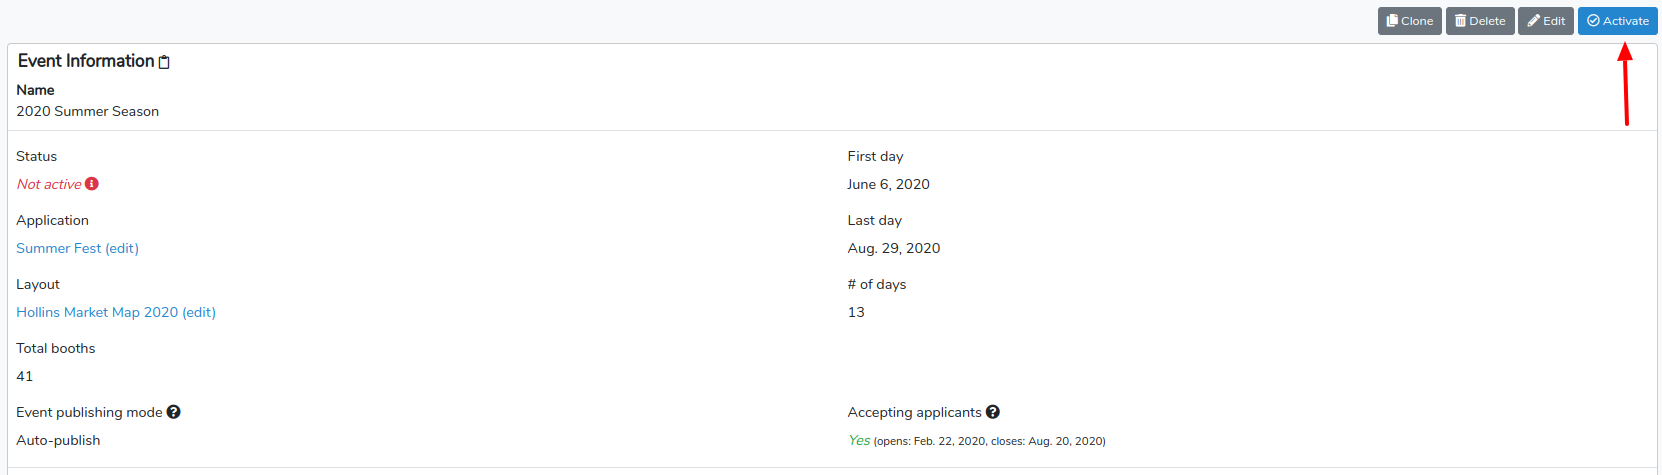1662x475 pixels.
Task: Click the red info icon next to Not active
Action: pos(92,184)
